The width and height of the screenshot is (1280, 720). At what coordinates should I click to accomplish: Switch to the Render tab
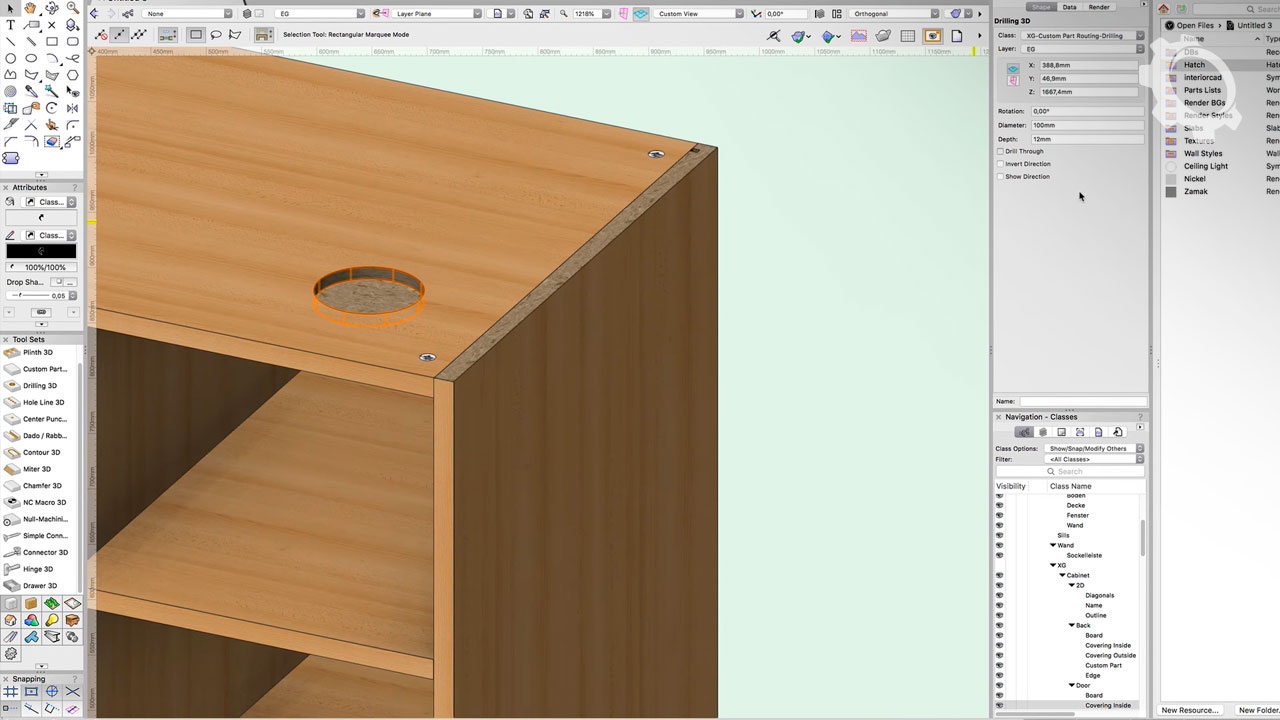click(1098, 7)
